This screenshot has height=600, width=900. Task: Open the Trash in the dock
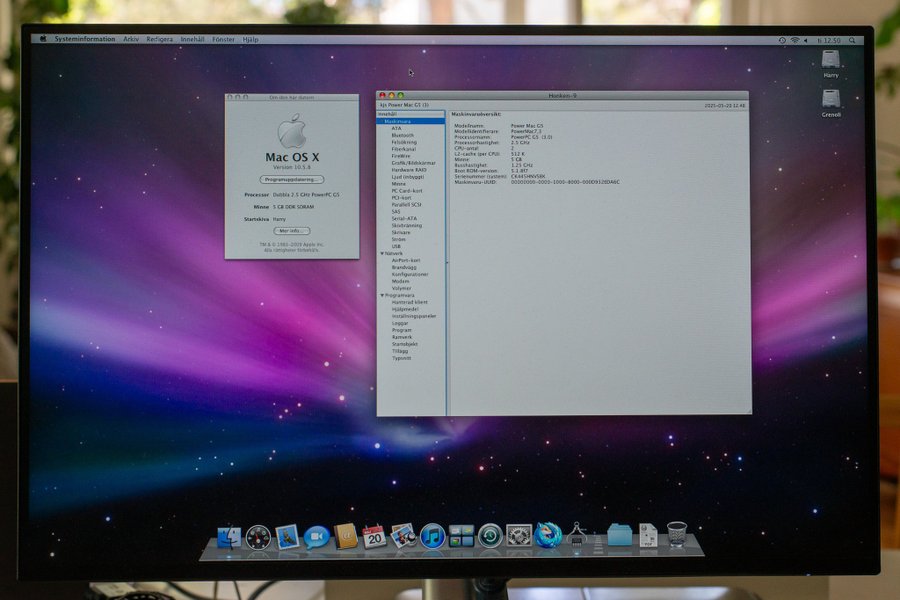pyautogui.click(x=677, y=534)
